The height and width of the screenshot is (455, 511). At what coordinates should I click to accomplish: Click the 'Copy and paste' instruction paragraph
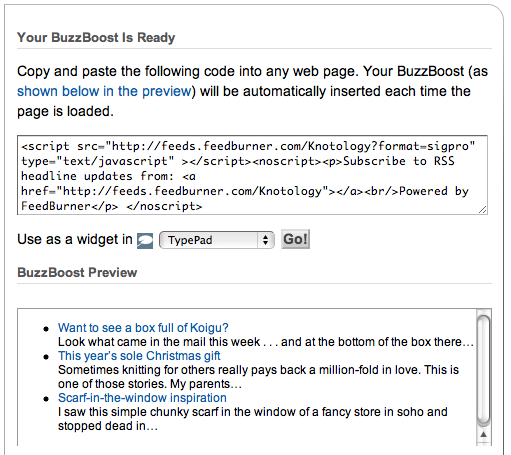click(x=252, y=91)
